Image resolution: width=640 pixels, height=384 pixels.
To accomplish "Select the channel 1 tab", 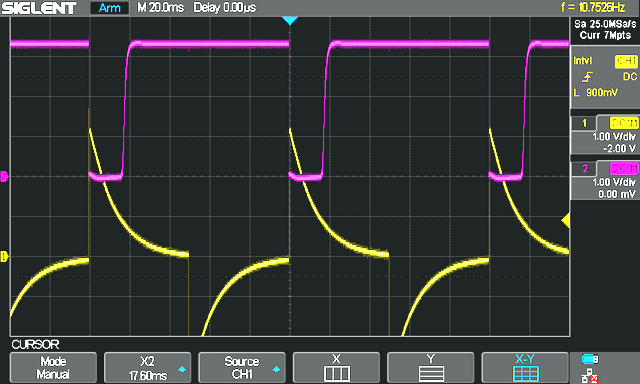I will pos(584,123).
